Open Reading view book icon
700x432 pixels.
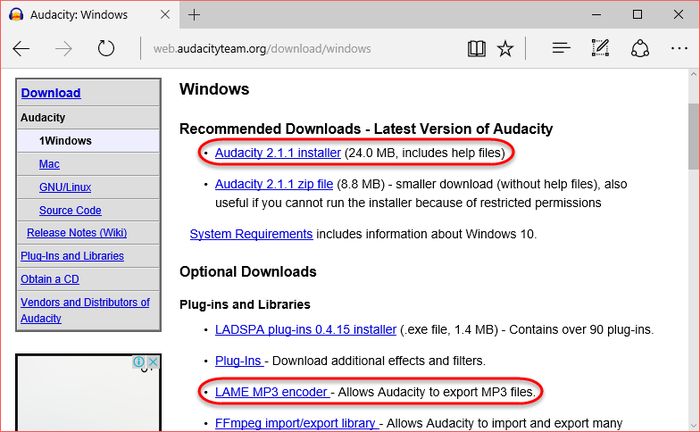[476, 48]
